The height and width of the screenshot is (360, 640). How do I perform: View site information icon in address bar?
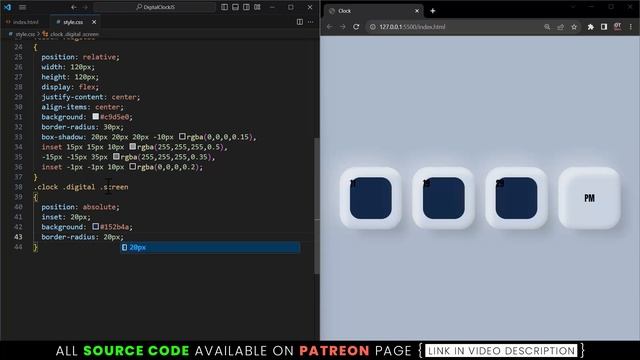[373, 27]
